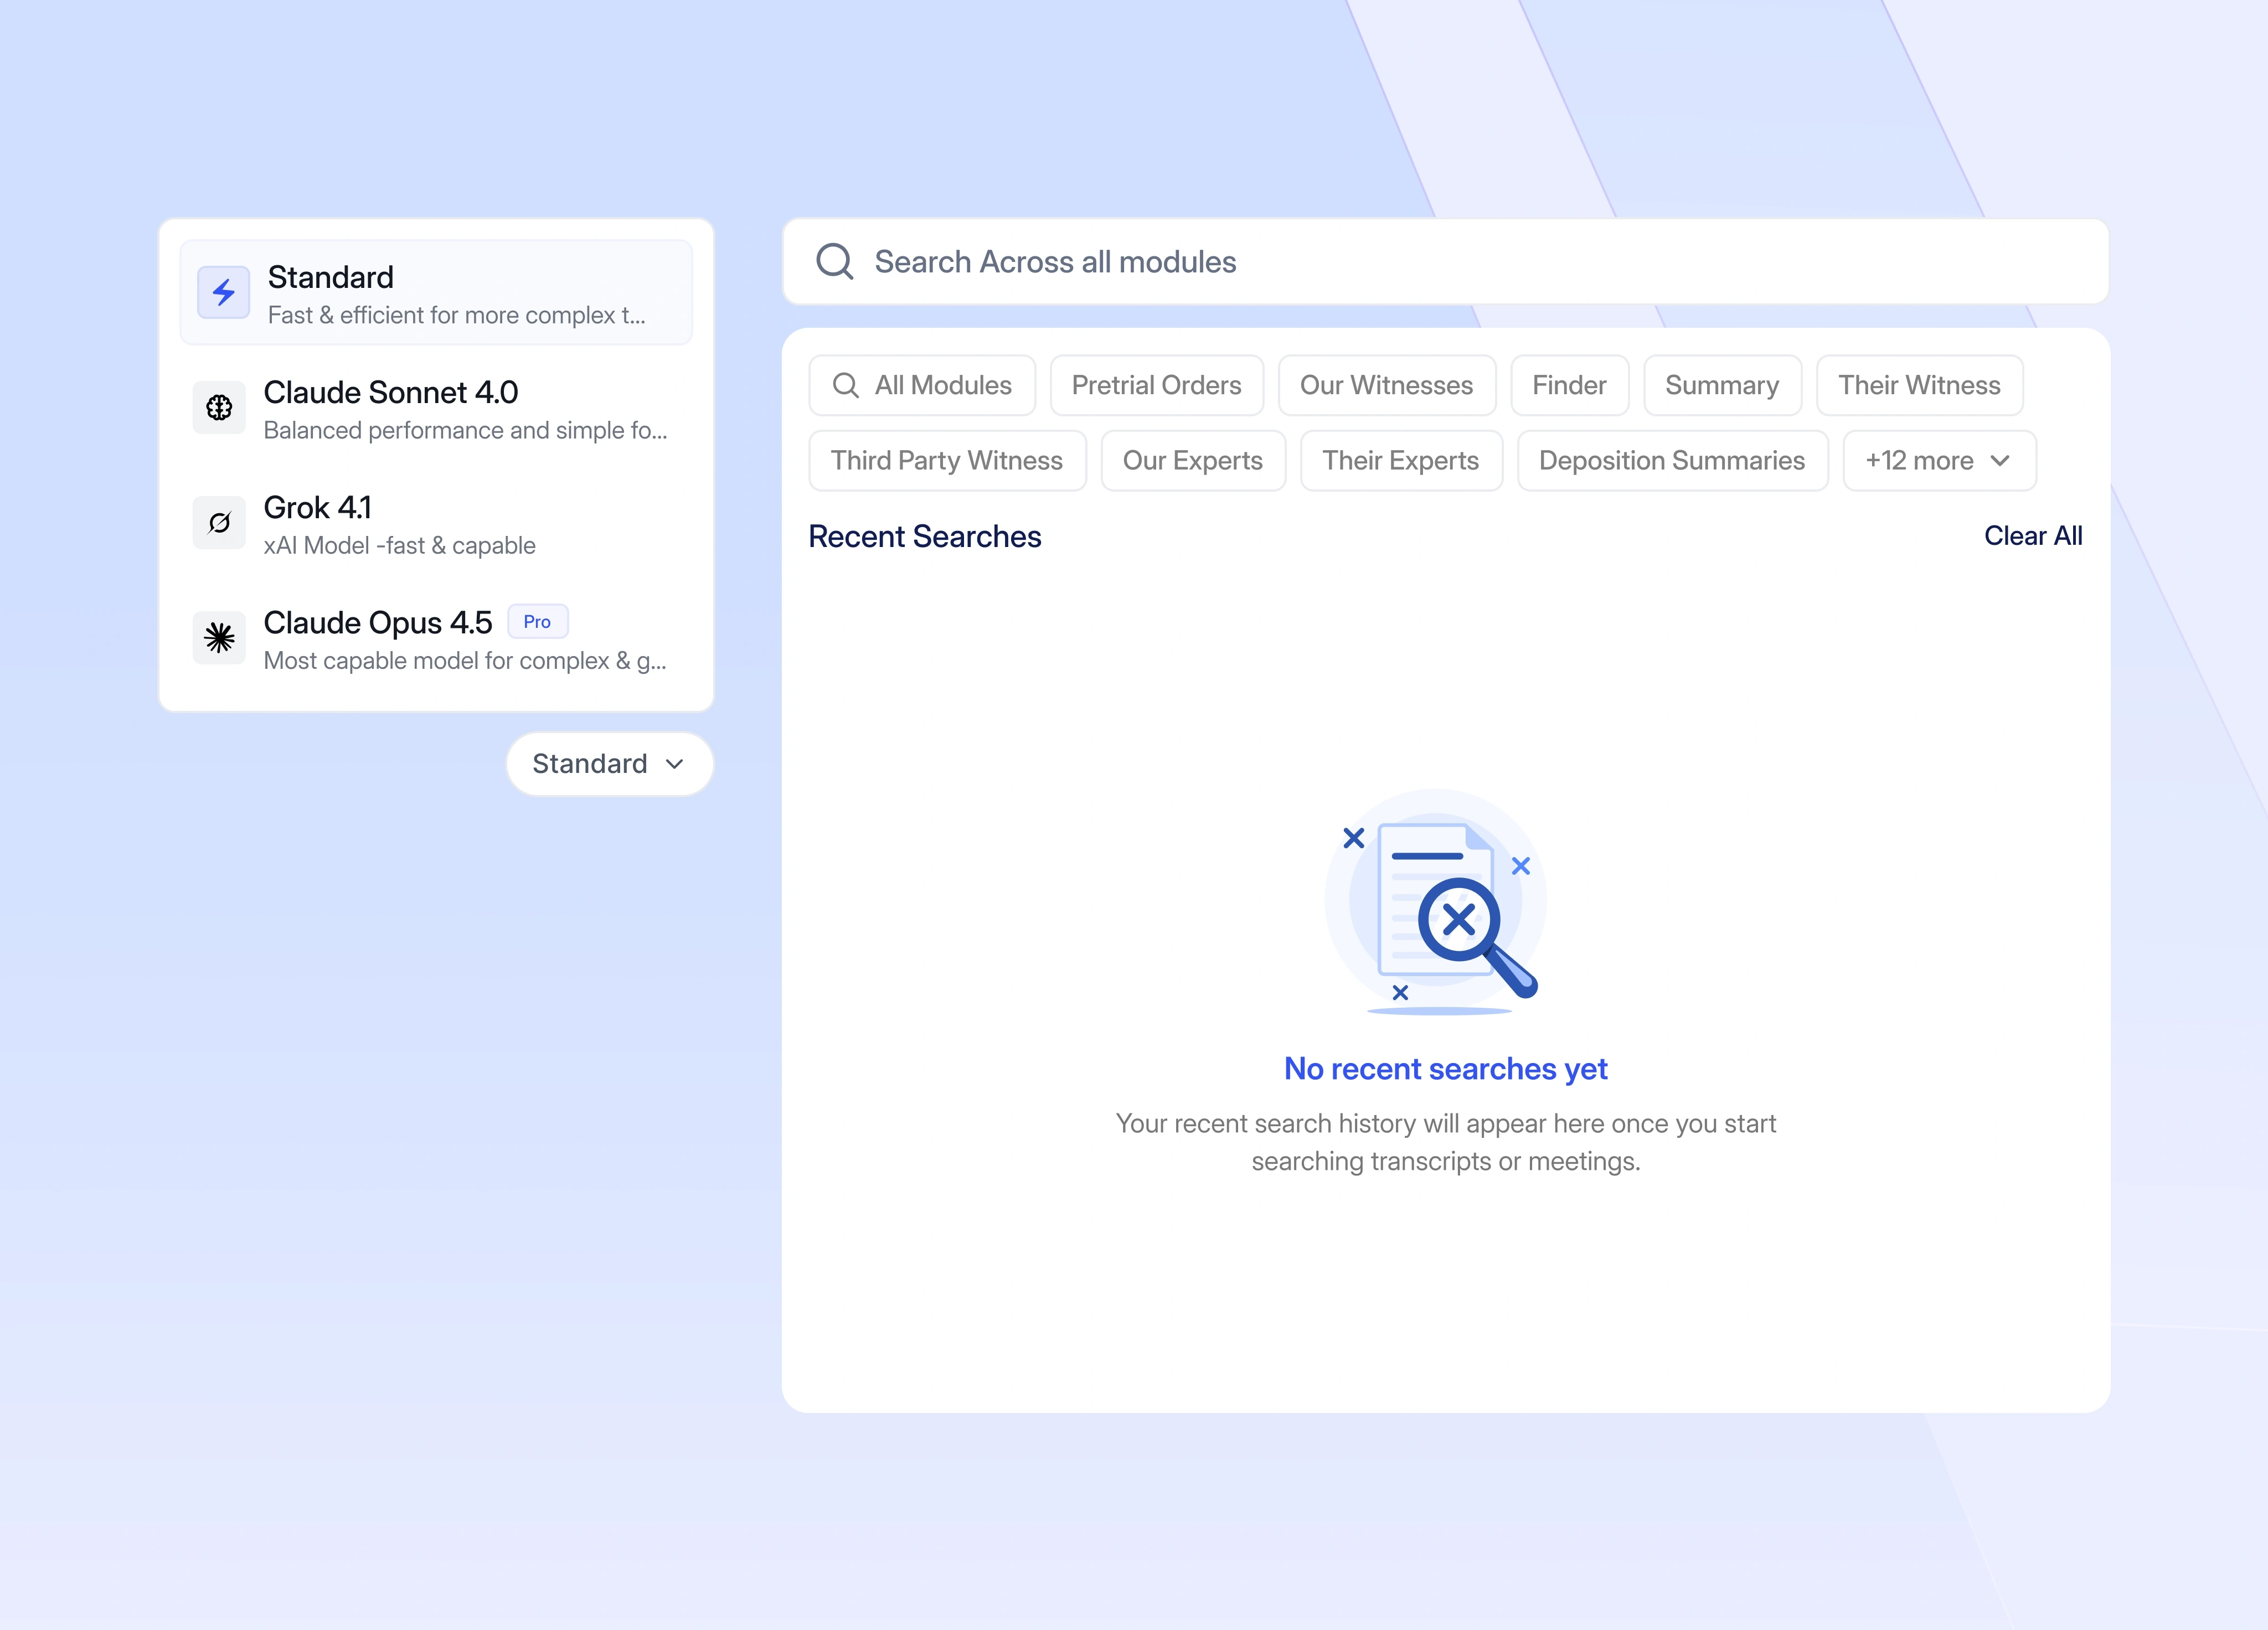Filter by Pretrial Orders
The width and height of the screenshot is (2268, 1630).
1157,386
